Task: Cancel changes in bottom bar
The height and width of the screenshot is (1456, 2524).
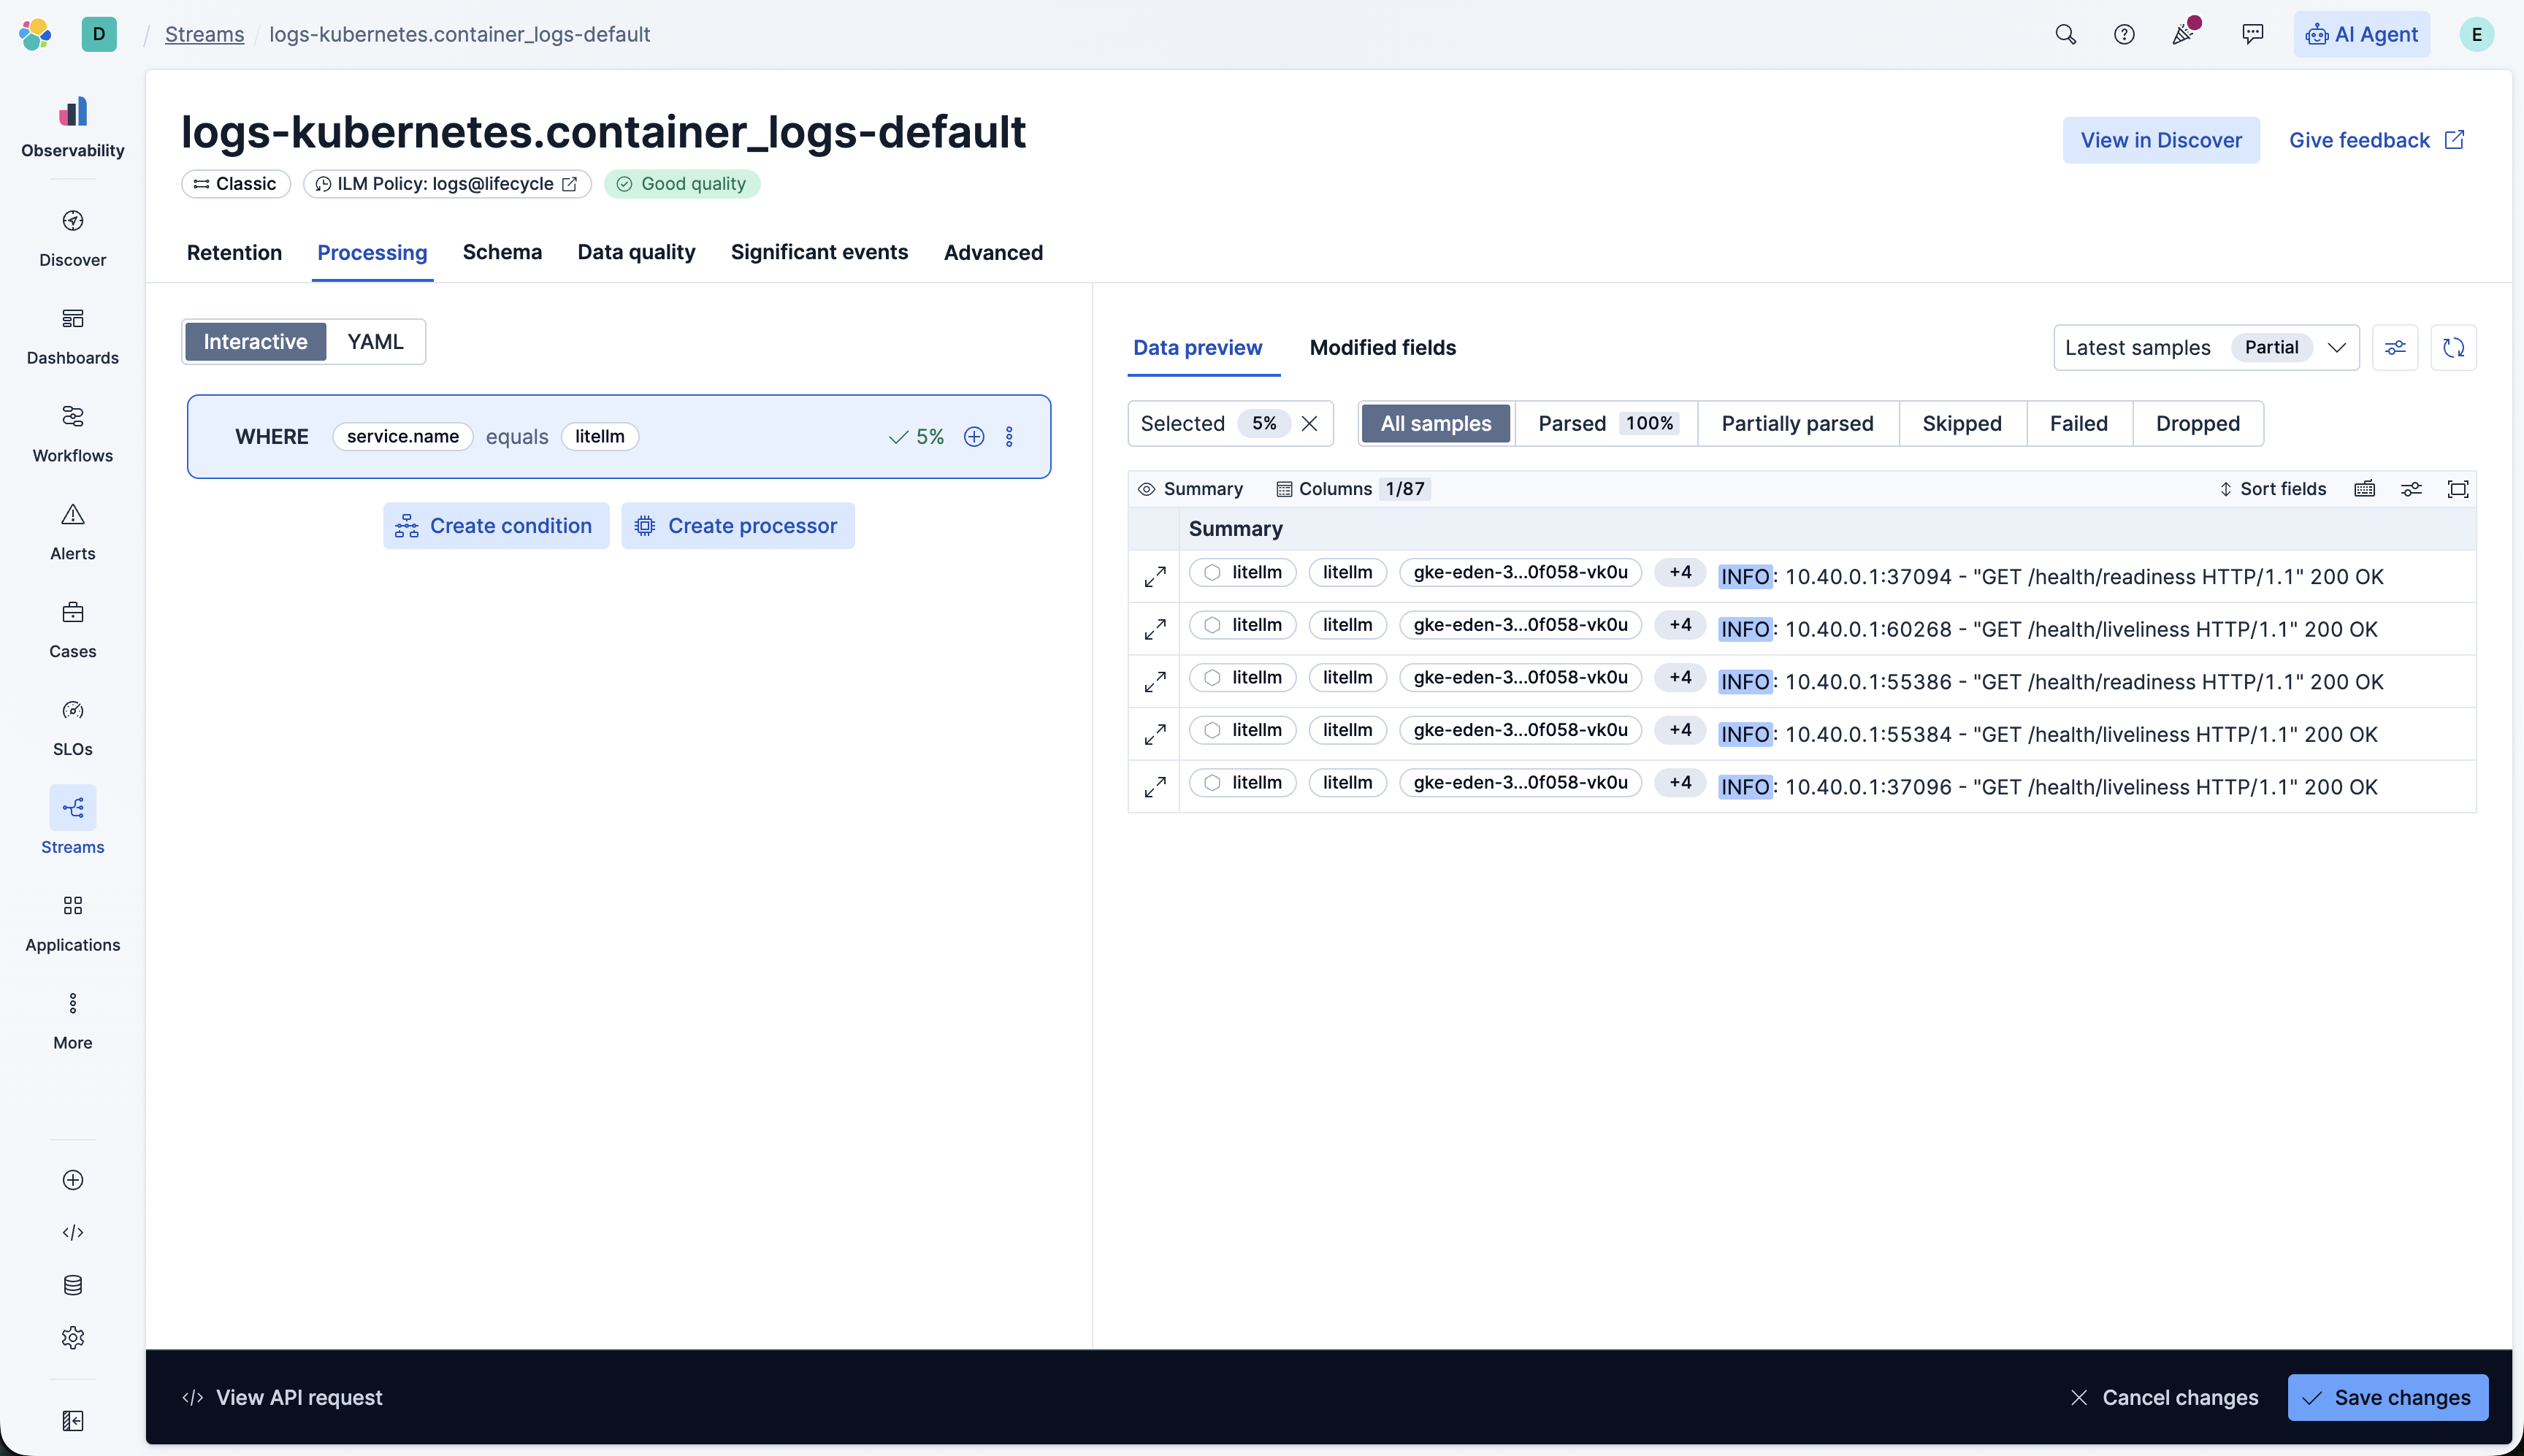Action: pos(2164,1398)
